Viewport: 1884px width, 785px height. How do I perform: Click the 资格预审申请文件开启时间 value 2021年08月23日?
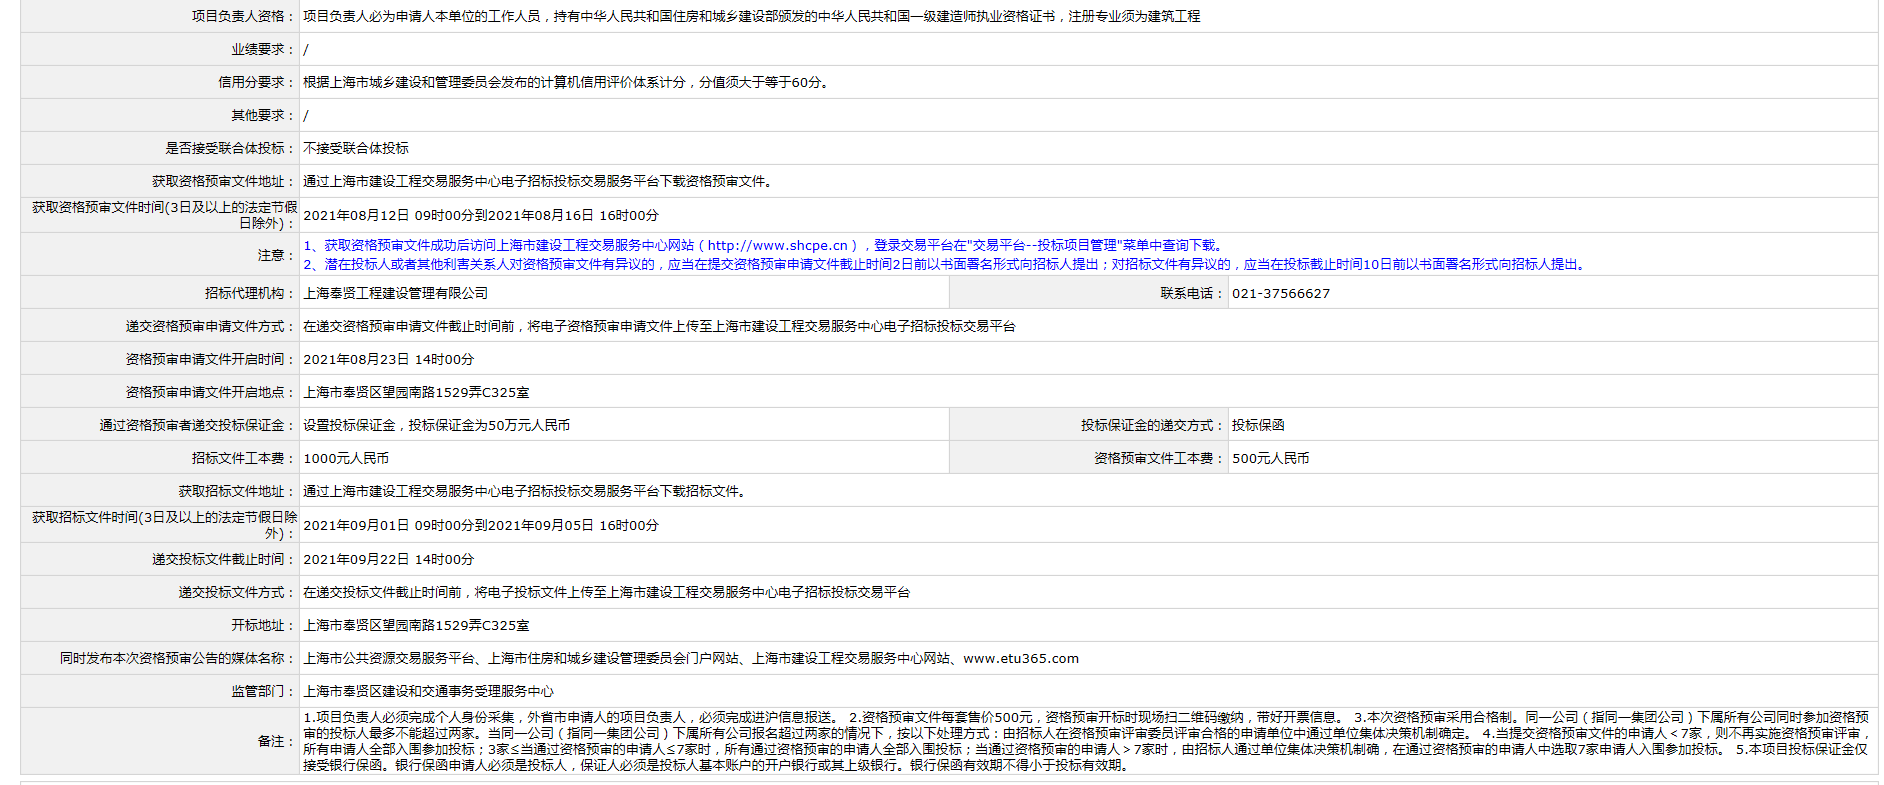tap(388, 360)
